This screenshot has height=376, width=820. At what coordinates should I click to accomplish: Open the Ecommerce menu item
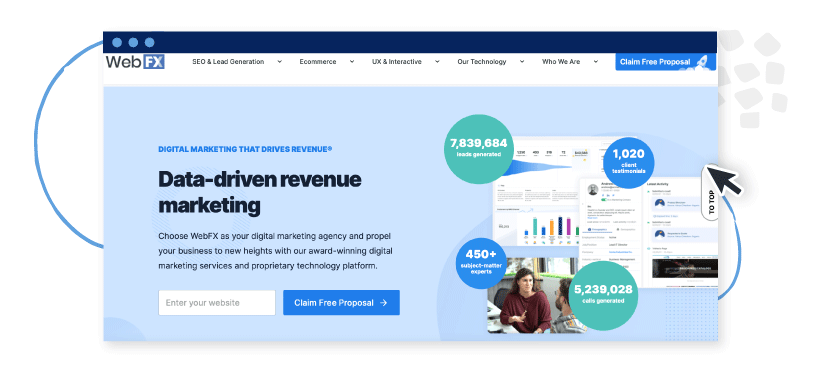pos(317,62)
